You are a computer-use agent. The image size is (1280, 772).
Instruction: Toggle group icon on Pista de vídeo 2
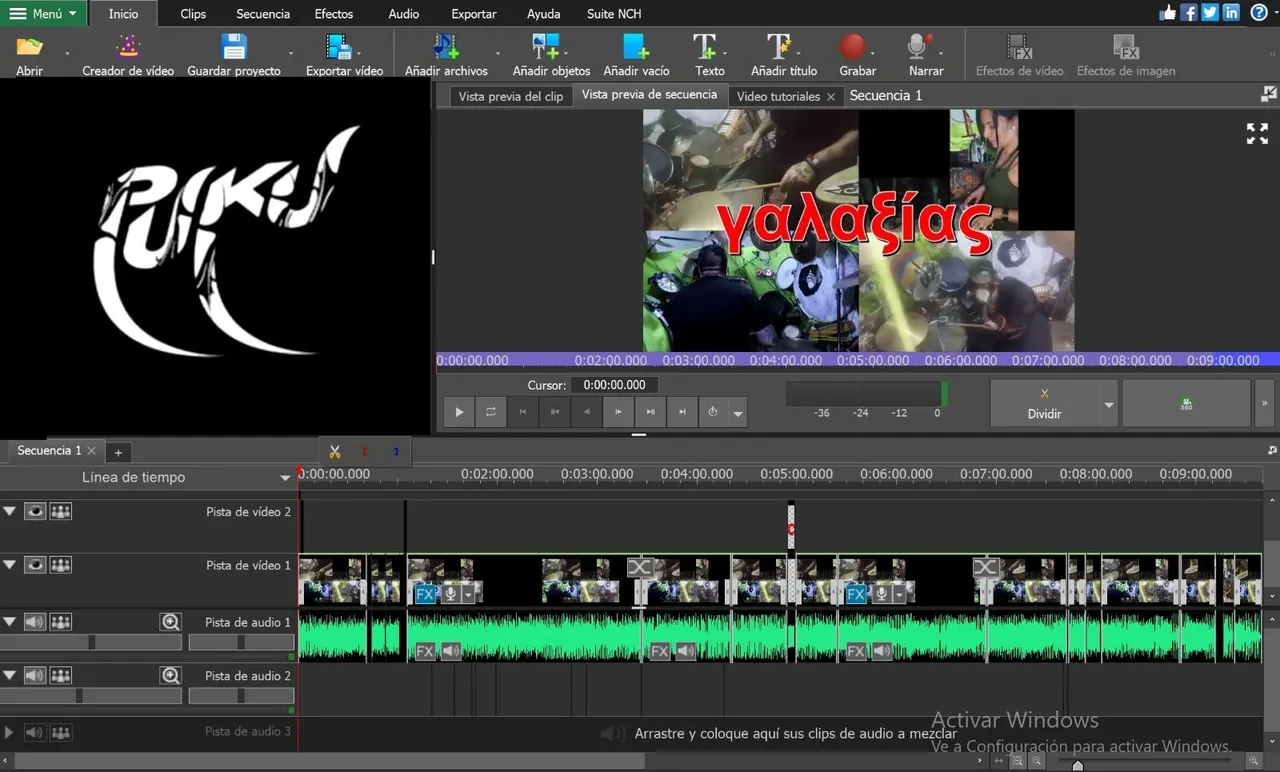coord(61,511)
